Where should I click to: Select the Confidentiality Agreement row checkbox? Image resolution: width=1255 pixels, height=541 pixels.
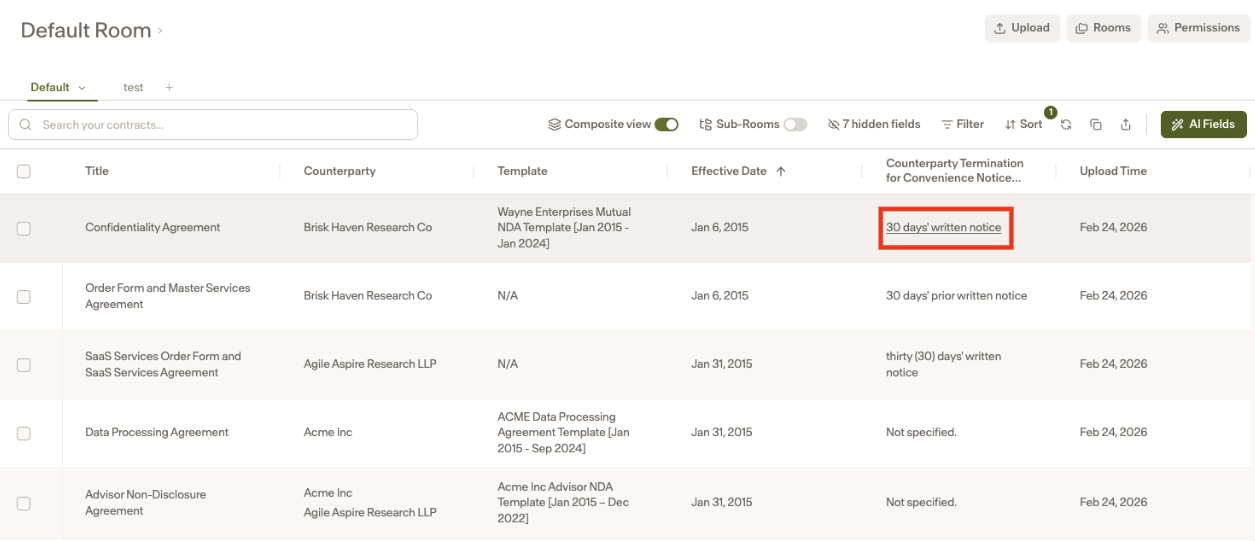[24, 228]
